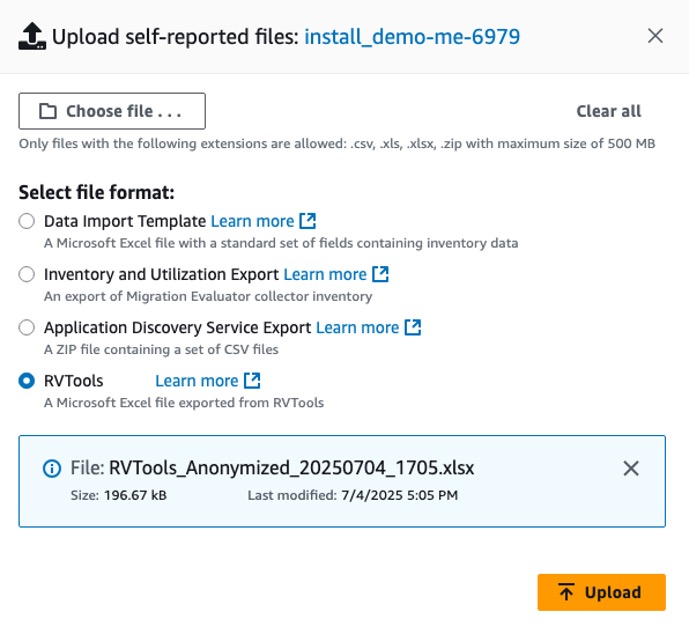Select the RVTools radio button
This screenshot has height=634, width=689.
(x=27, y=380)
